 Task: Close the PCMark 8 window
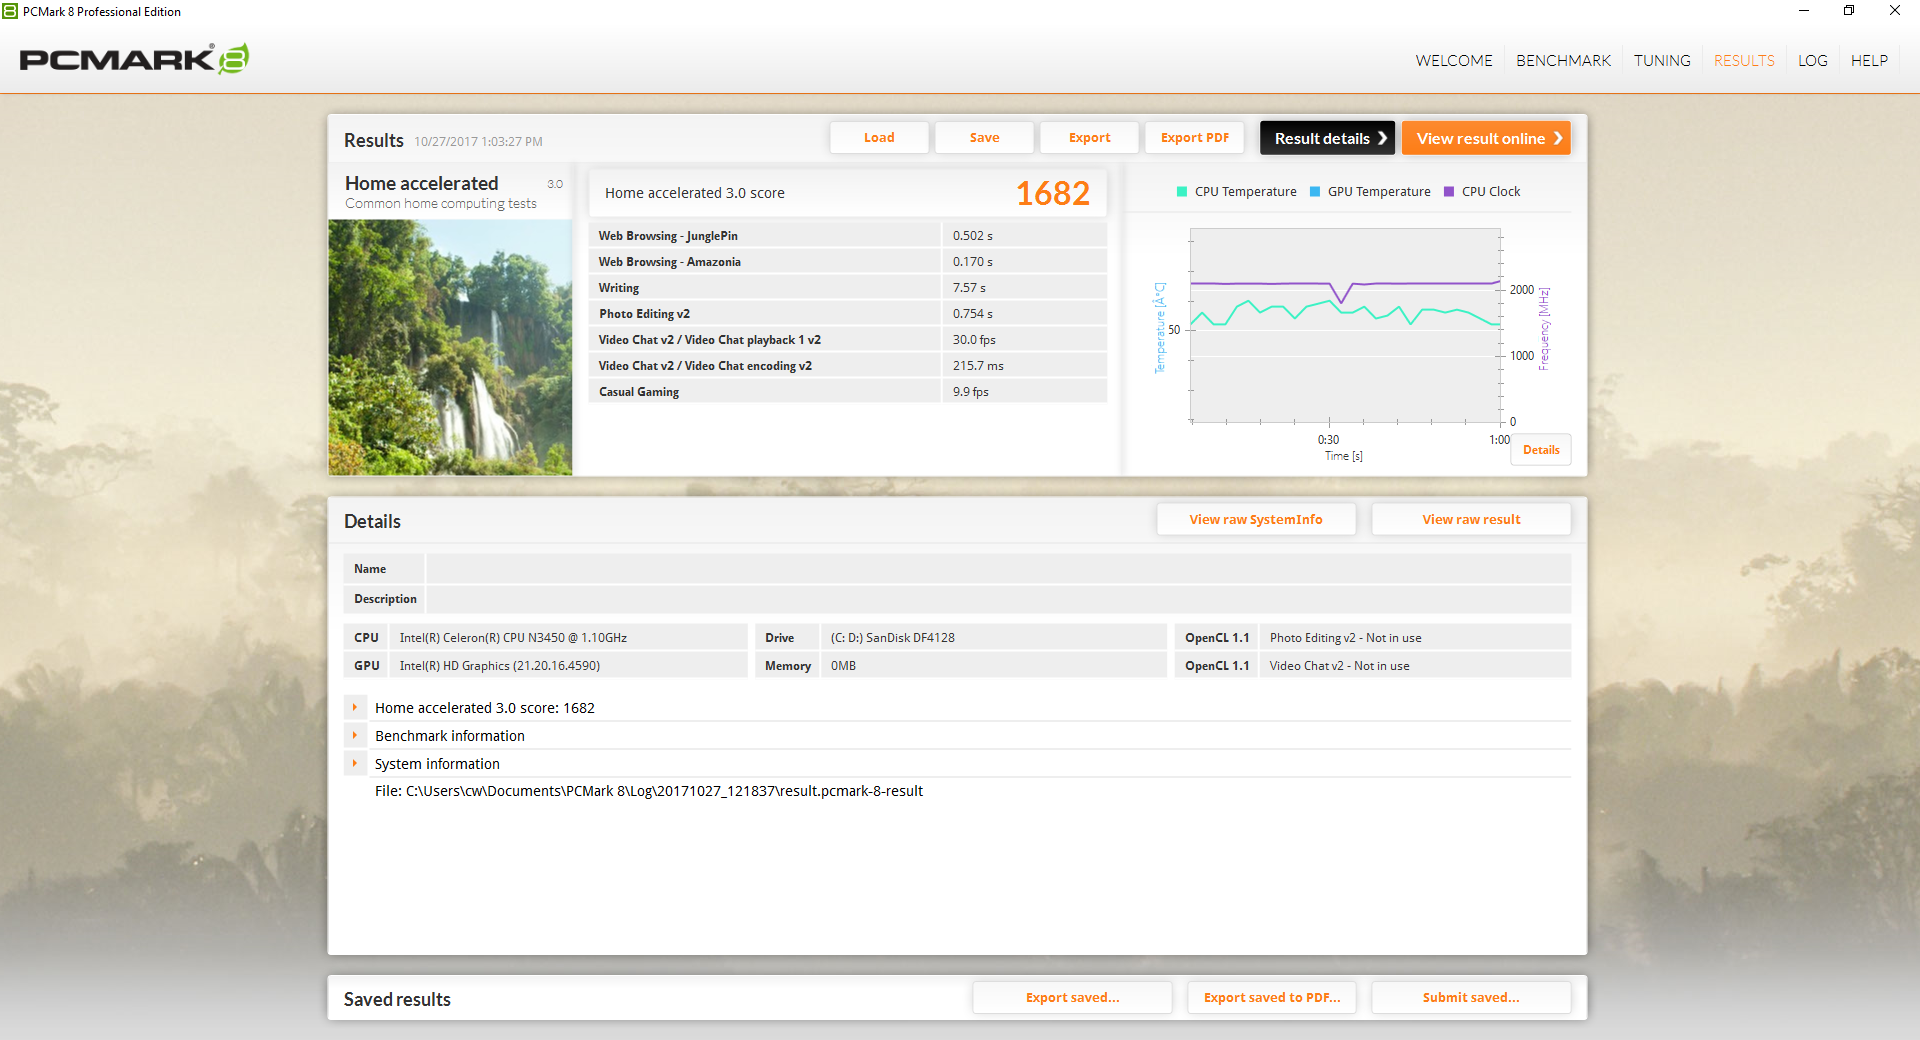tap(1895, 11)
